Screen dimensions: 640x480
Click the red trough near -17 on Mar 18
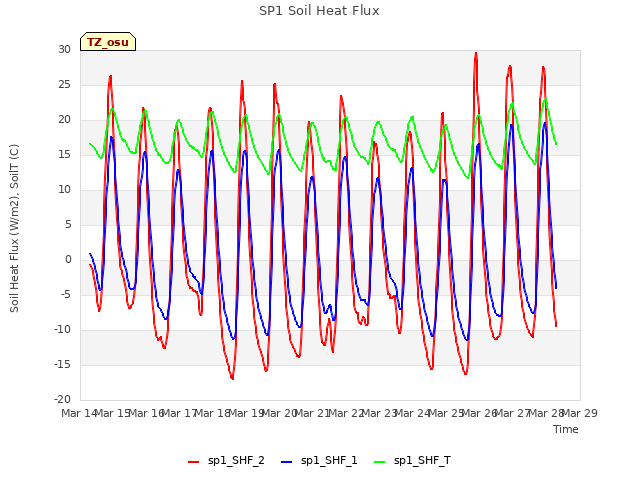(232, 378)
